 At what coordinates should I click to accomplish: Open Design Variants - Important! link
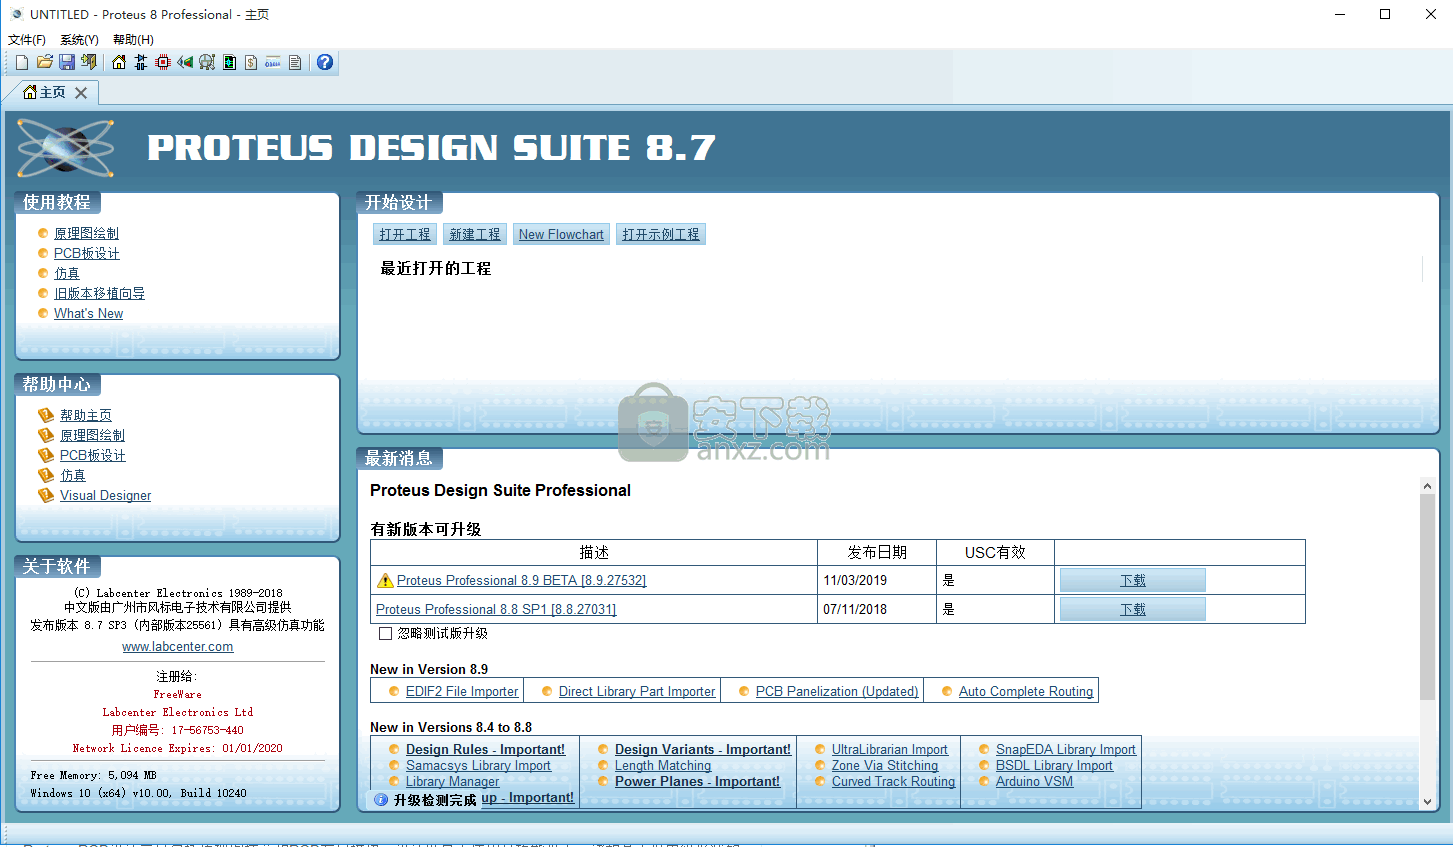[x=703, y=749]
